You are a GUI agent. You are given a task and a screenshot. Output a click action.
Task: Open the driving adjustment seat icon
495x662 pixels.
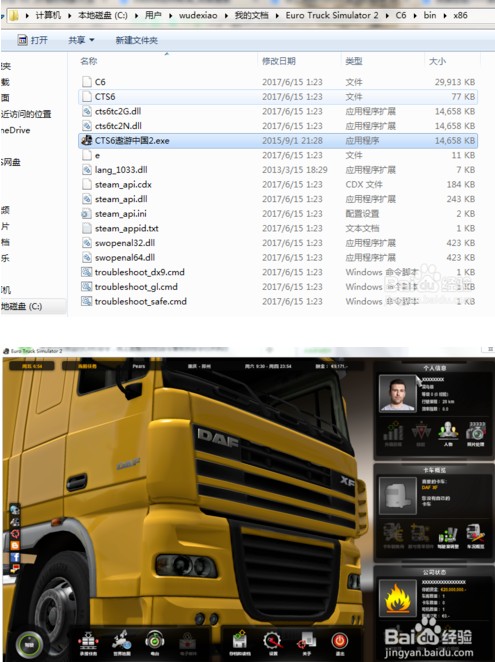pyautogui.click(x=448, y=536)
